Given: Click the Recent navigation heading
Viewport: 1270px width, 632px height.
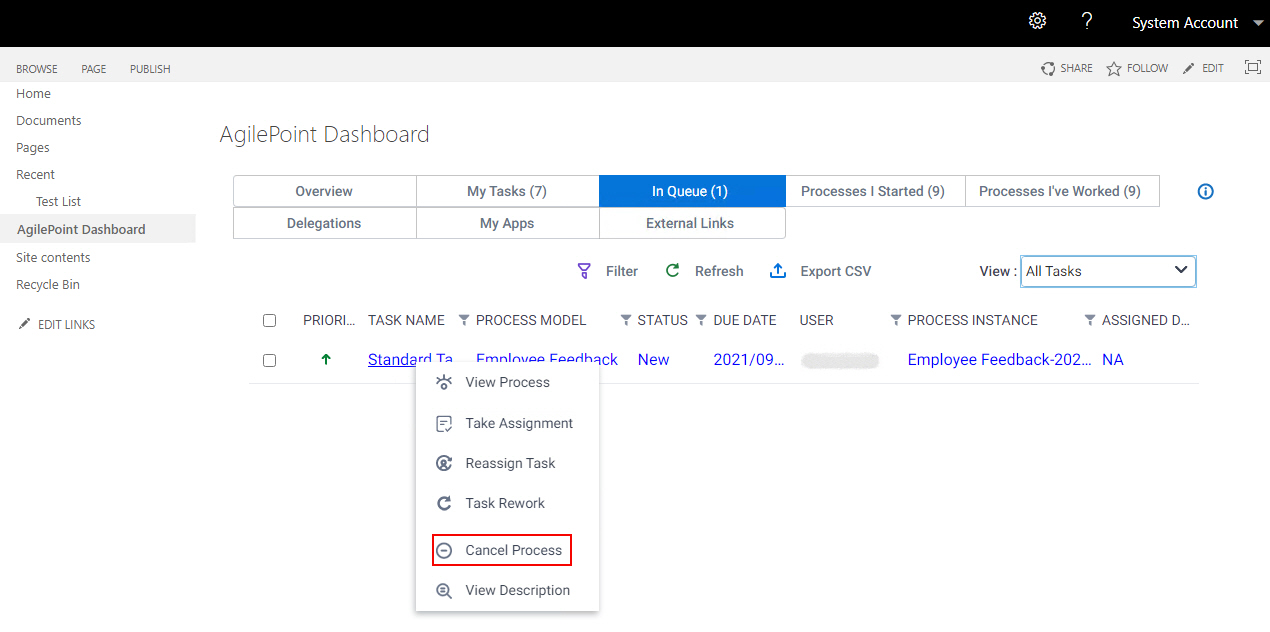Looking at the screenshot, I should click(x=35, y=174).
